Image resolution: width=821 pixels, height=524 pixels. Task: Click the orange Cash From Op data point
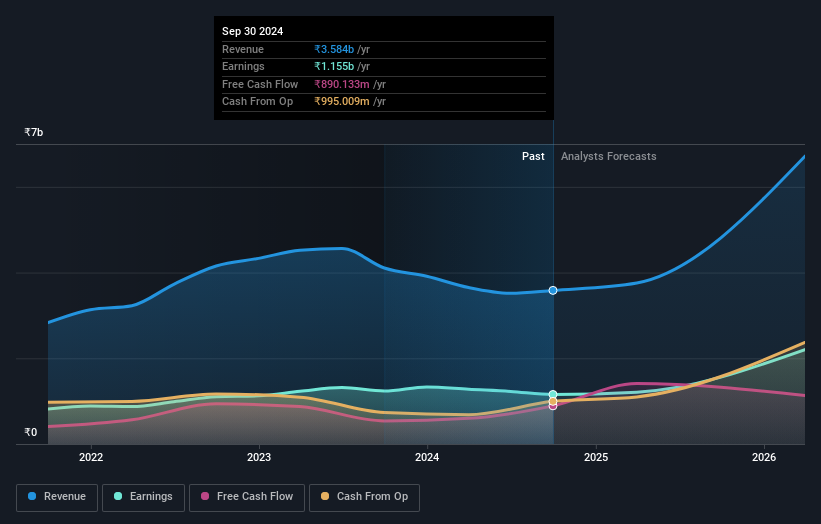[553, 402]
